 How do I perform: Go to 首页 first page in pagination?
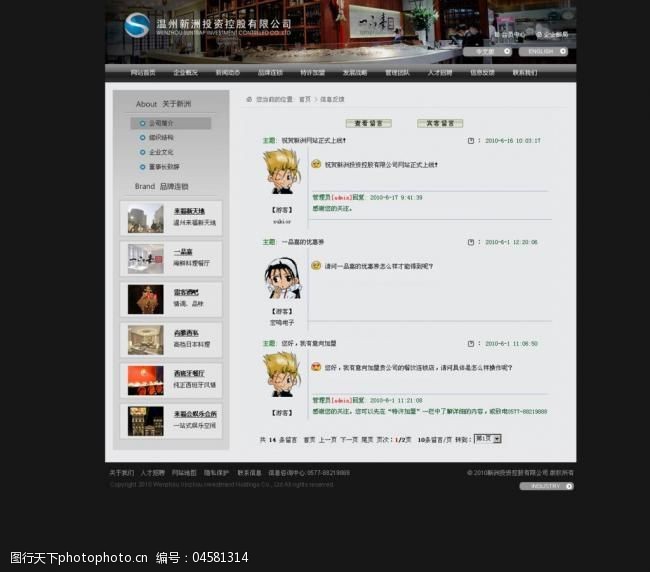309,440
